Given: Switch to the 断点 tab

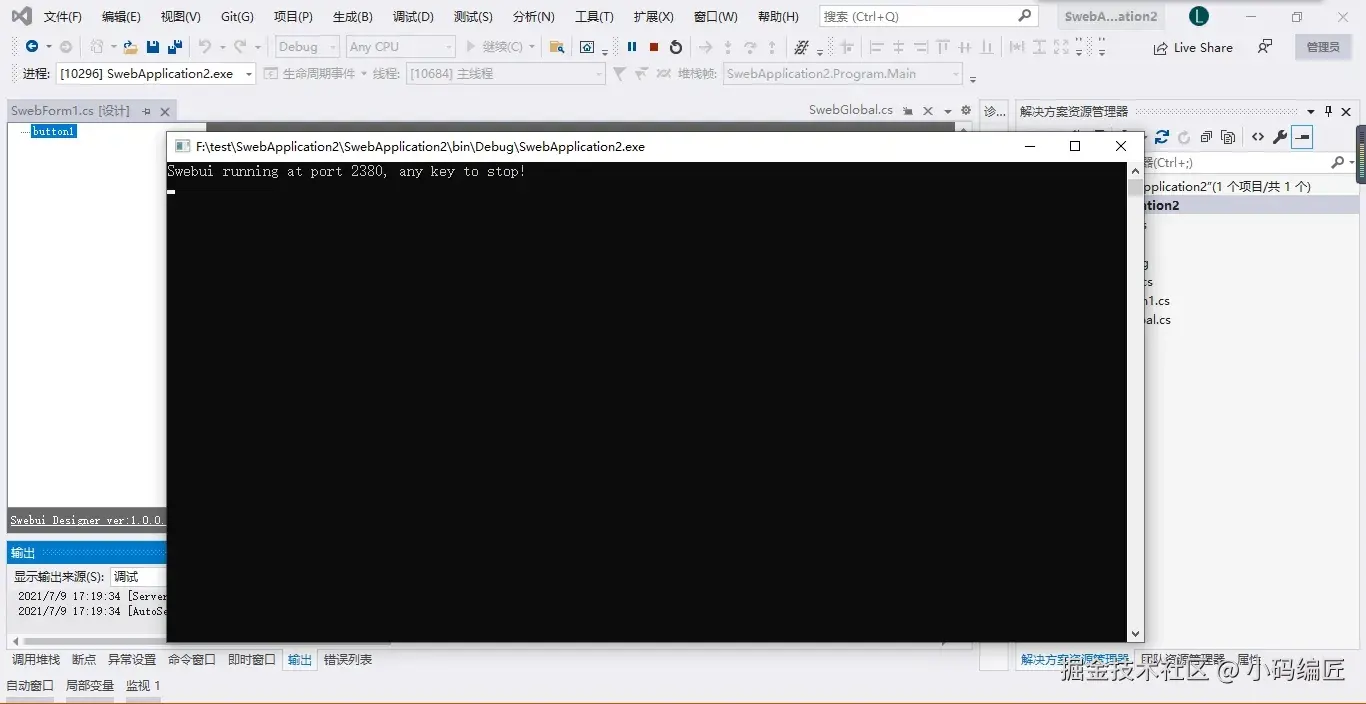Looking at the screenshot, I should [84, 660].
